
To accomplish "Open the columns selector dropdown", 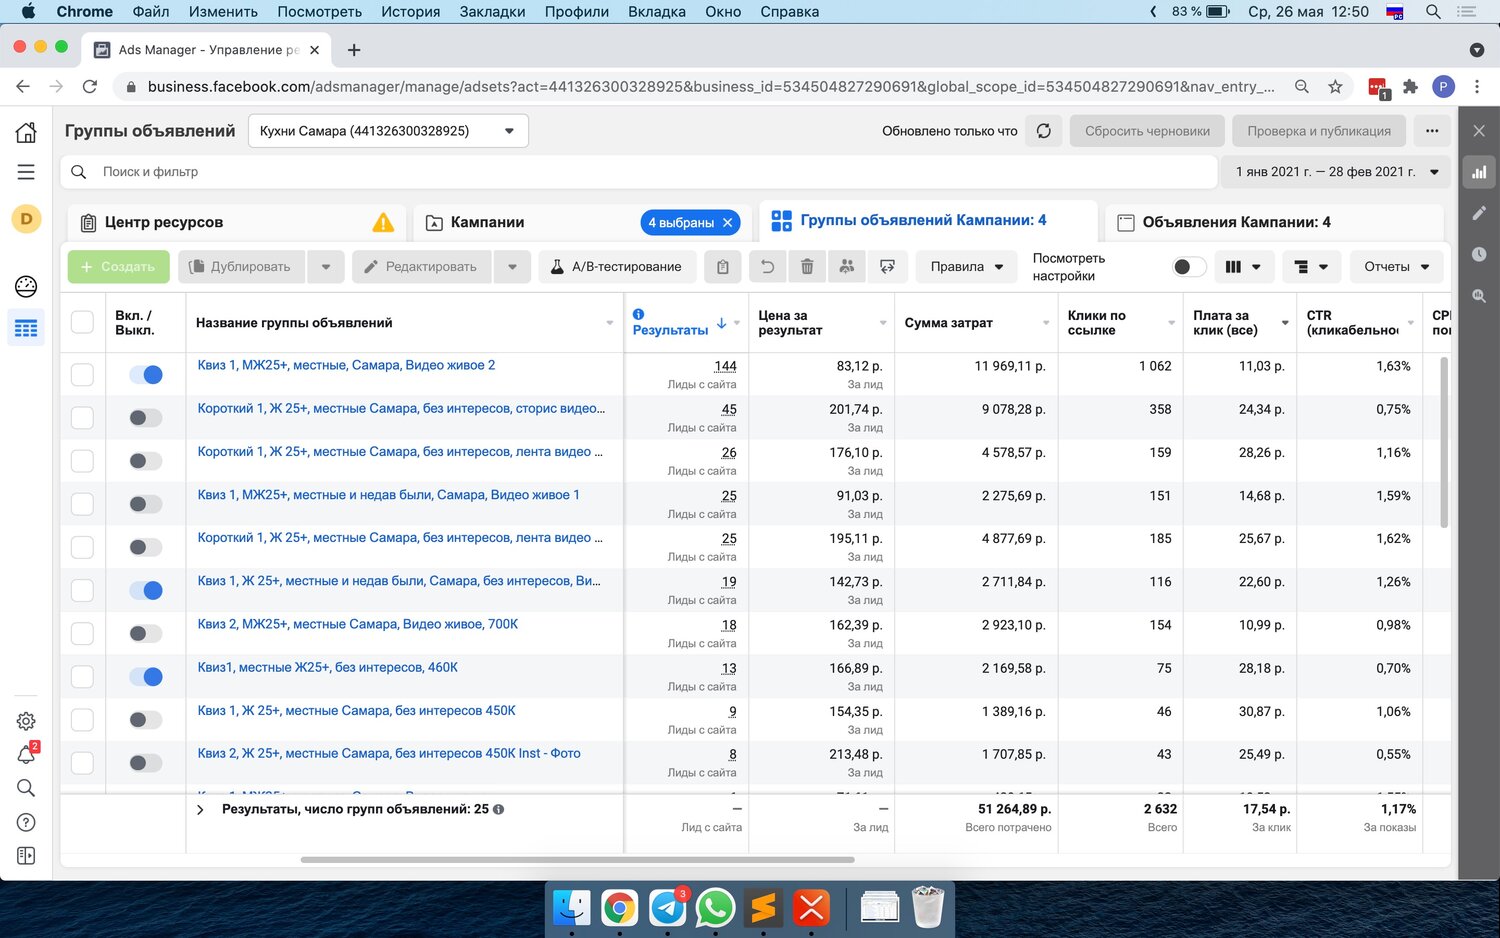I will click(1242, 267).
